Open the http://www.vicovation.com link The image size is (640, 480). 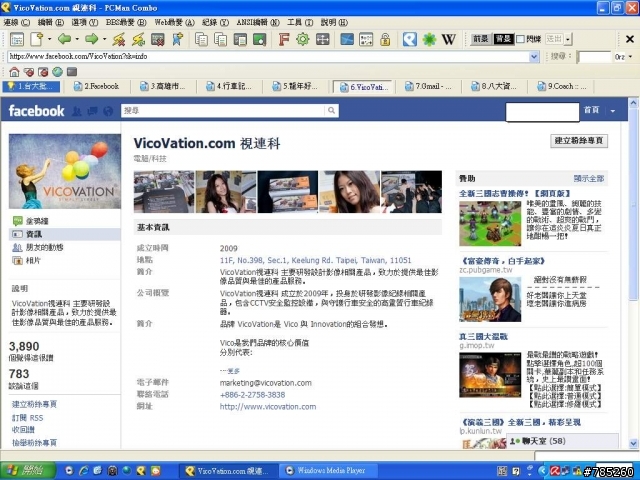click(268, 407)
